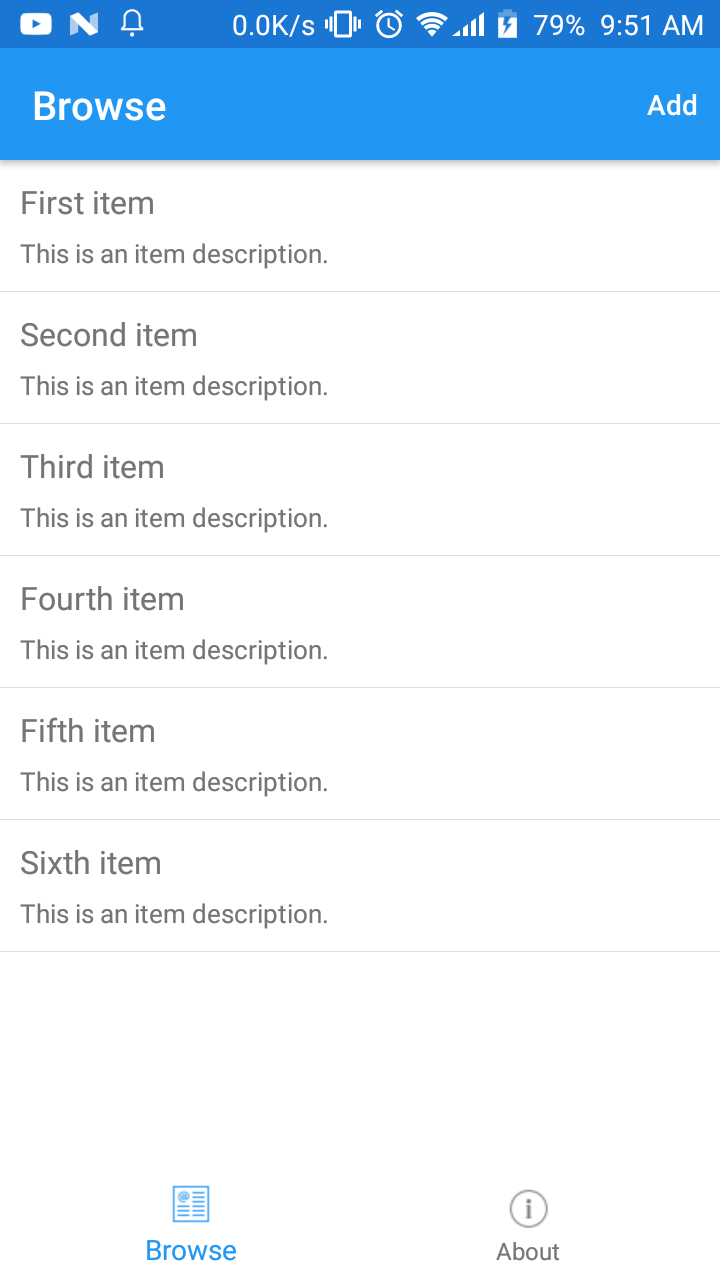The height and width of the screenshot is (1280, 720).
Task: Tap the bell notification icon
Action: [x=131, y=23]
